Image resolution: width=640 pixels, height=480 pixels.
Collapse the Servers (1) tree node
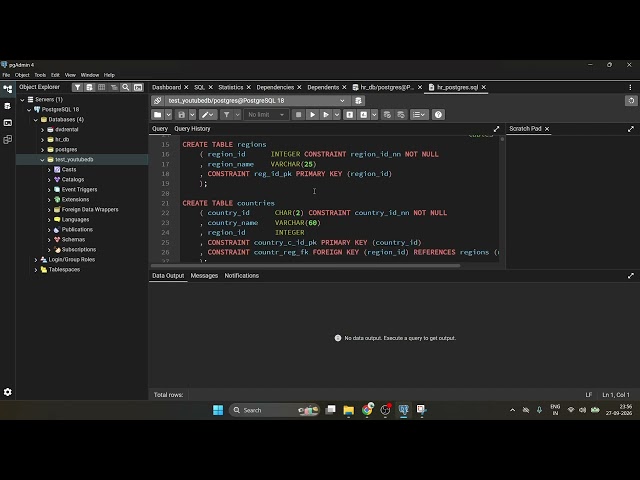[22, 100]
